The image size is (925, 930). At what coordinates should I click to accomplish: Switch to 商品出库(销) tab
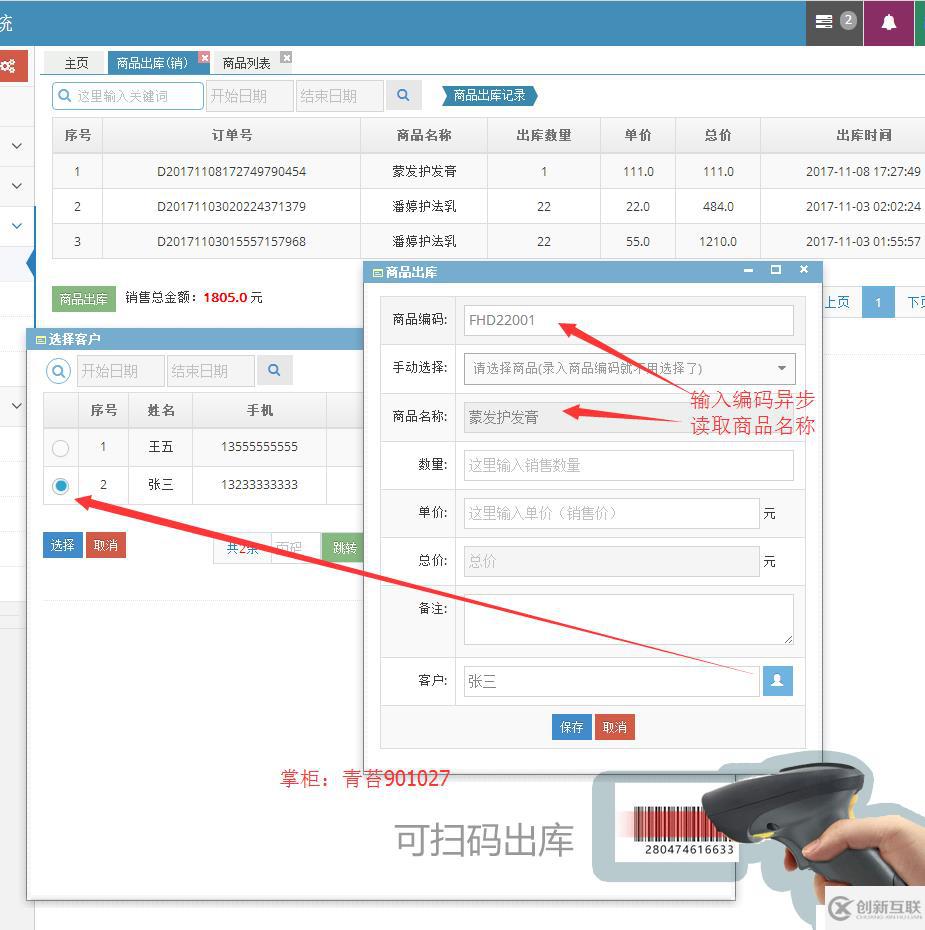coord(152,63)
